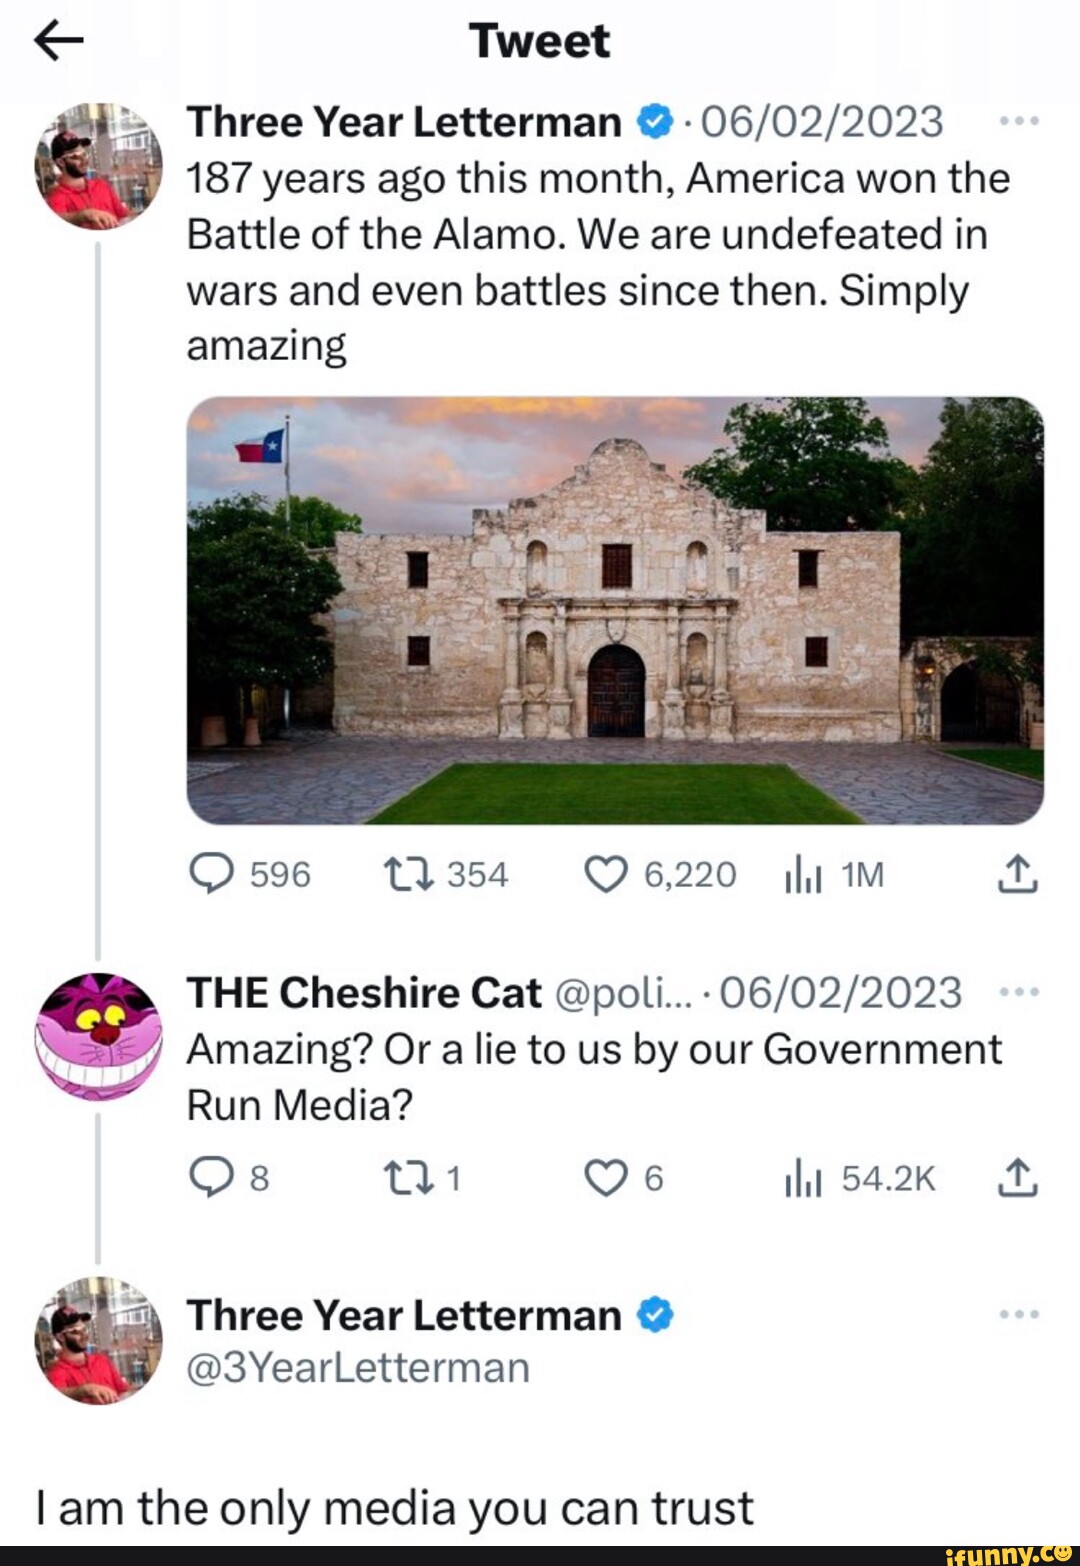Reply to the Alamo tweet
The width and height of the screenshot is (1080, 1566).
click(210, 875)
